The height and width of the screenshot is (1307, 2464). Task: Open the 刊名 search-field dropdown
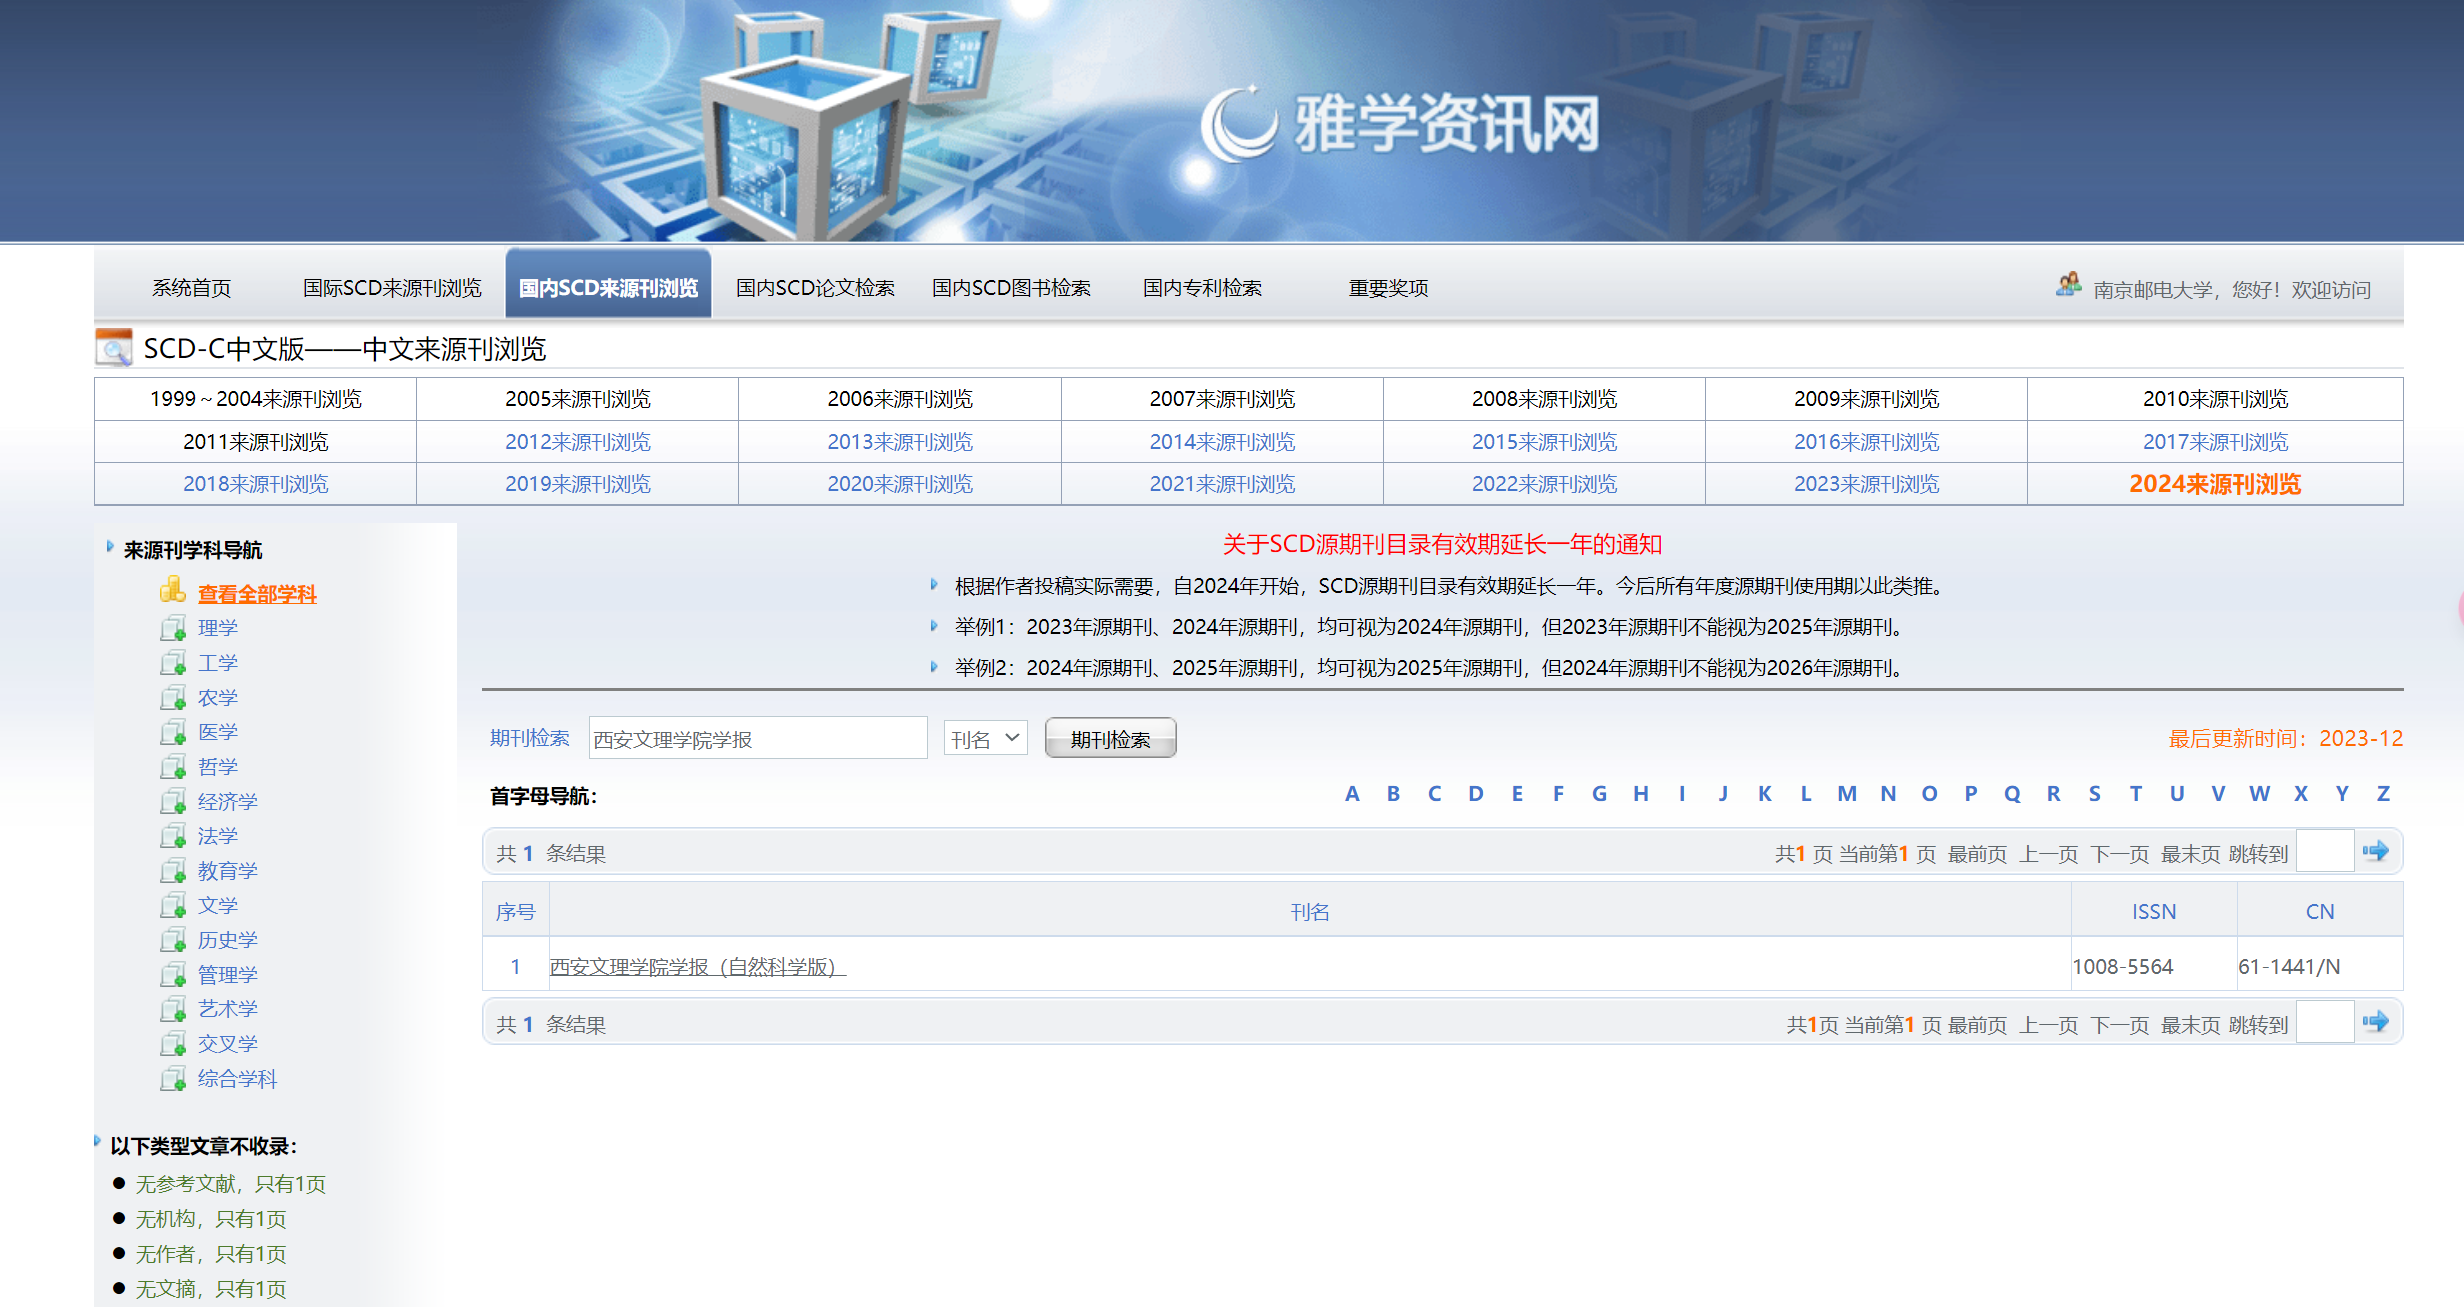pyautogui.click(x=985, y=738)
